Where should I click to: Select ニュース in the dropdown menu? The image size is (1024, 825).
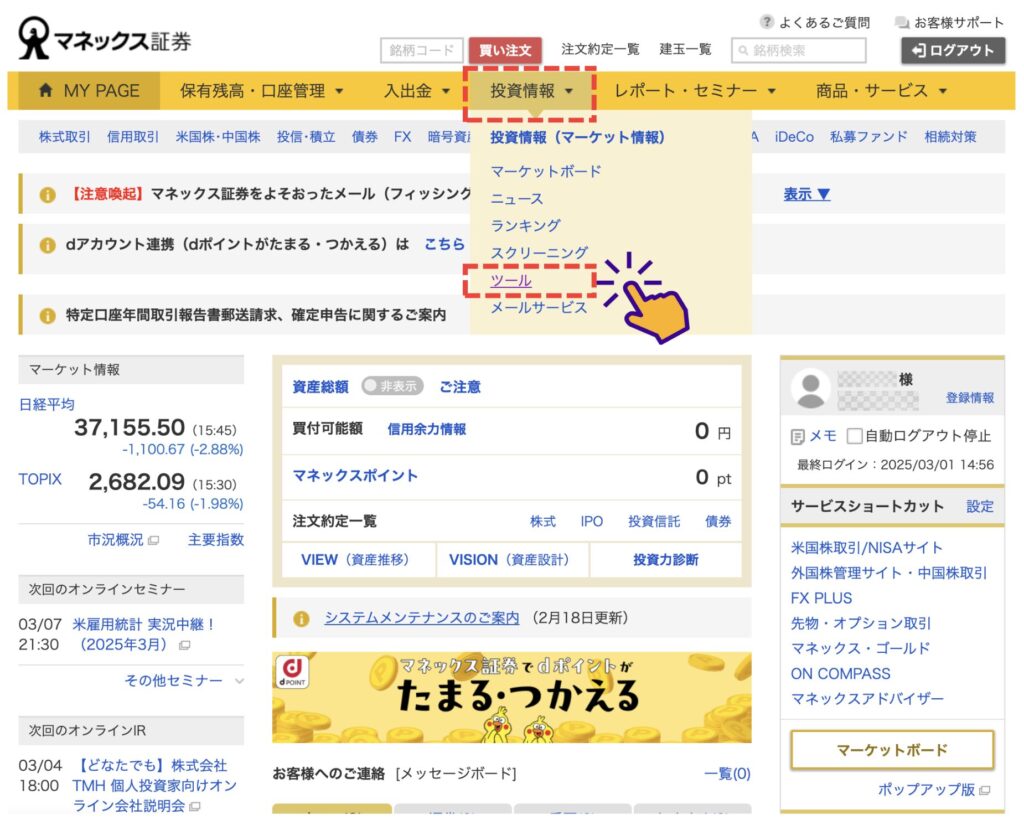517,199
